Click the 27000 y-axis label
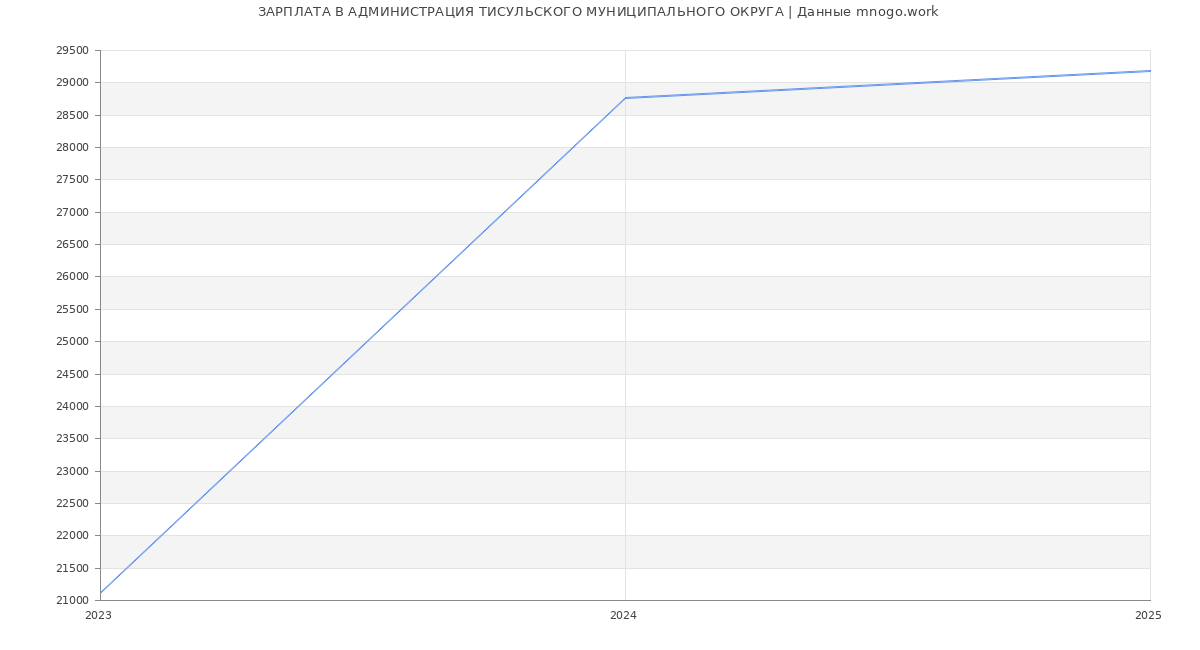 pos(72,213)
